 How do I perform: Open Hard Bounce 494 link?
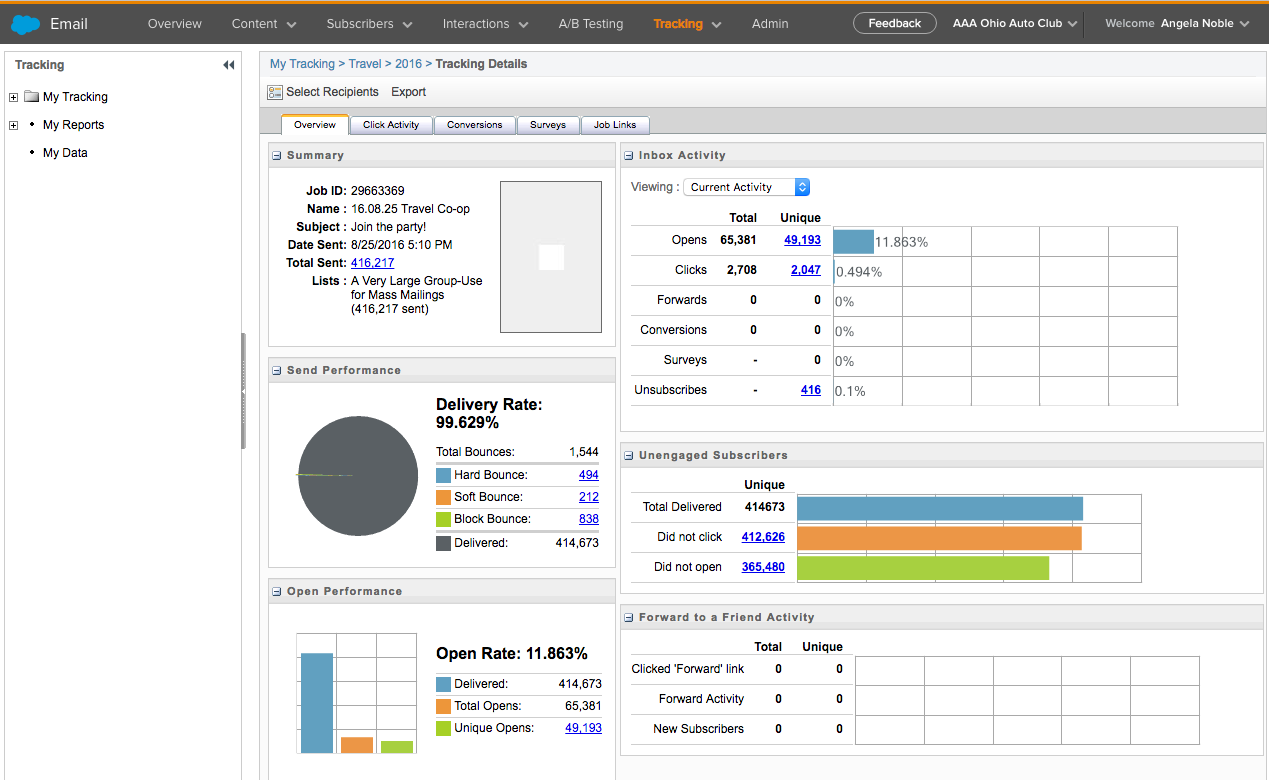click(588, 475)
